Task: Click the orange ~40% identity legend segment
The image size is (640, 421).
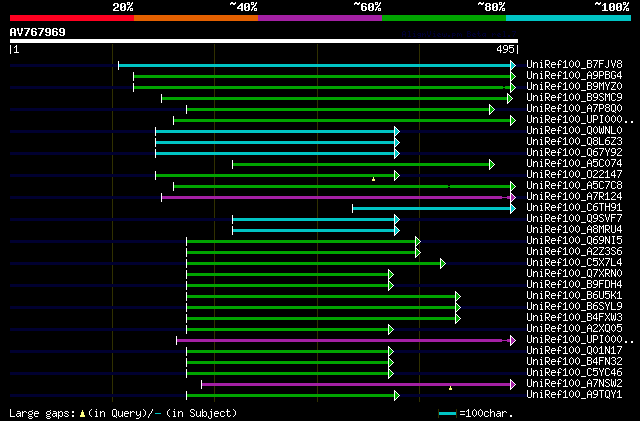Action: (196, 18)
